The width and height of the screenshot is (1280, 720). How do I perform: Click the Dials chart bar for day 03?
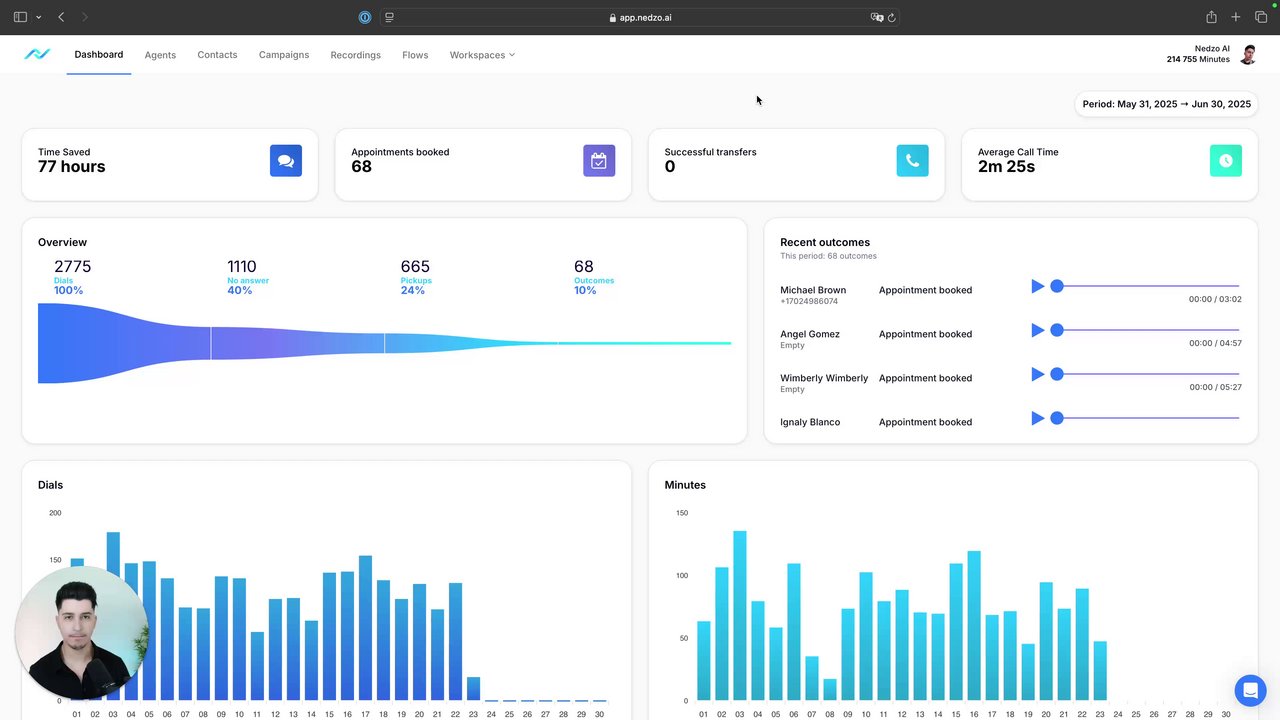pyautogui.click(x=113, y=616)
